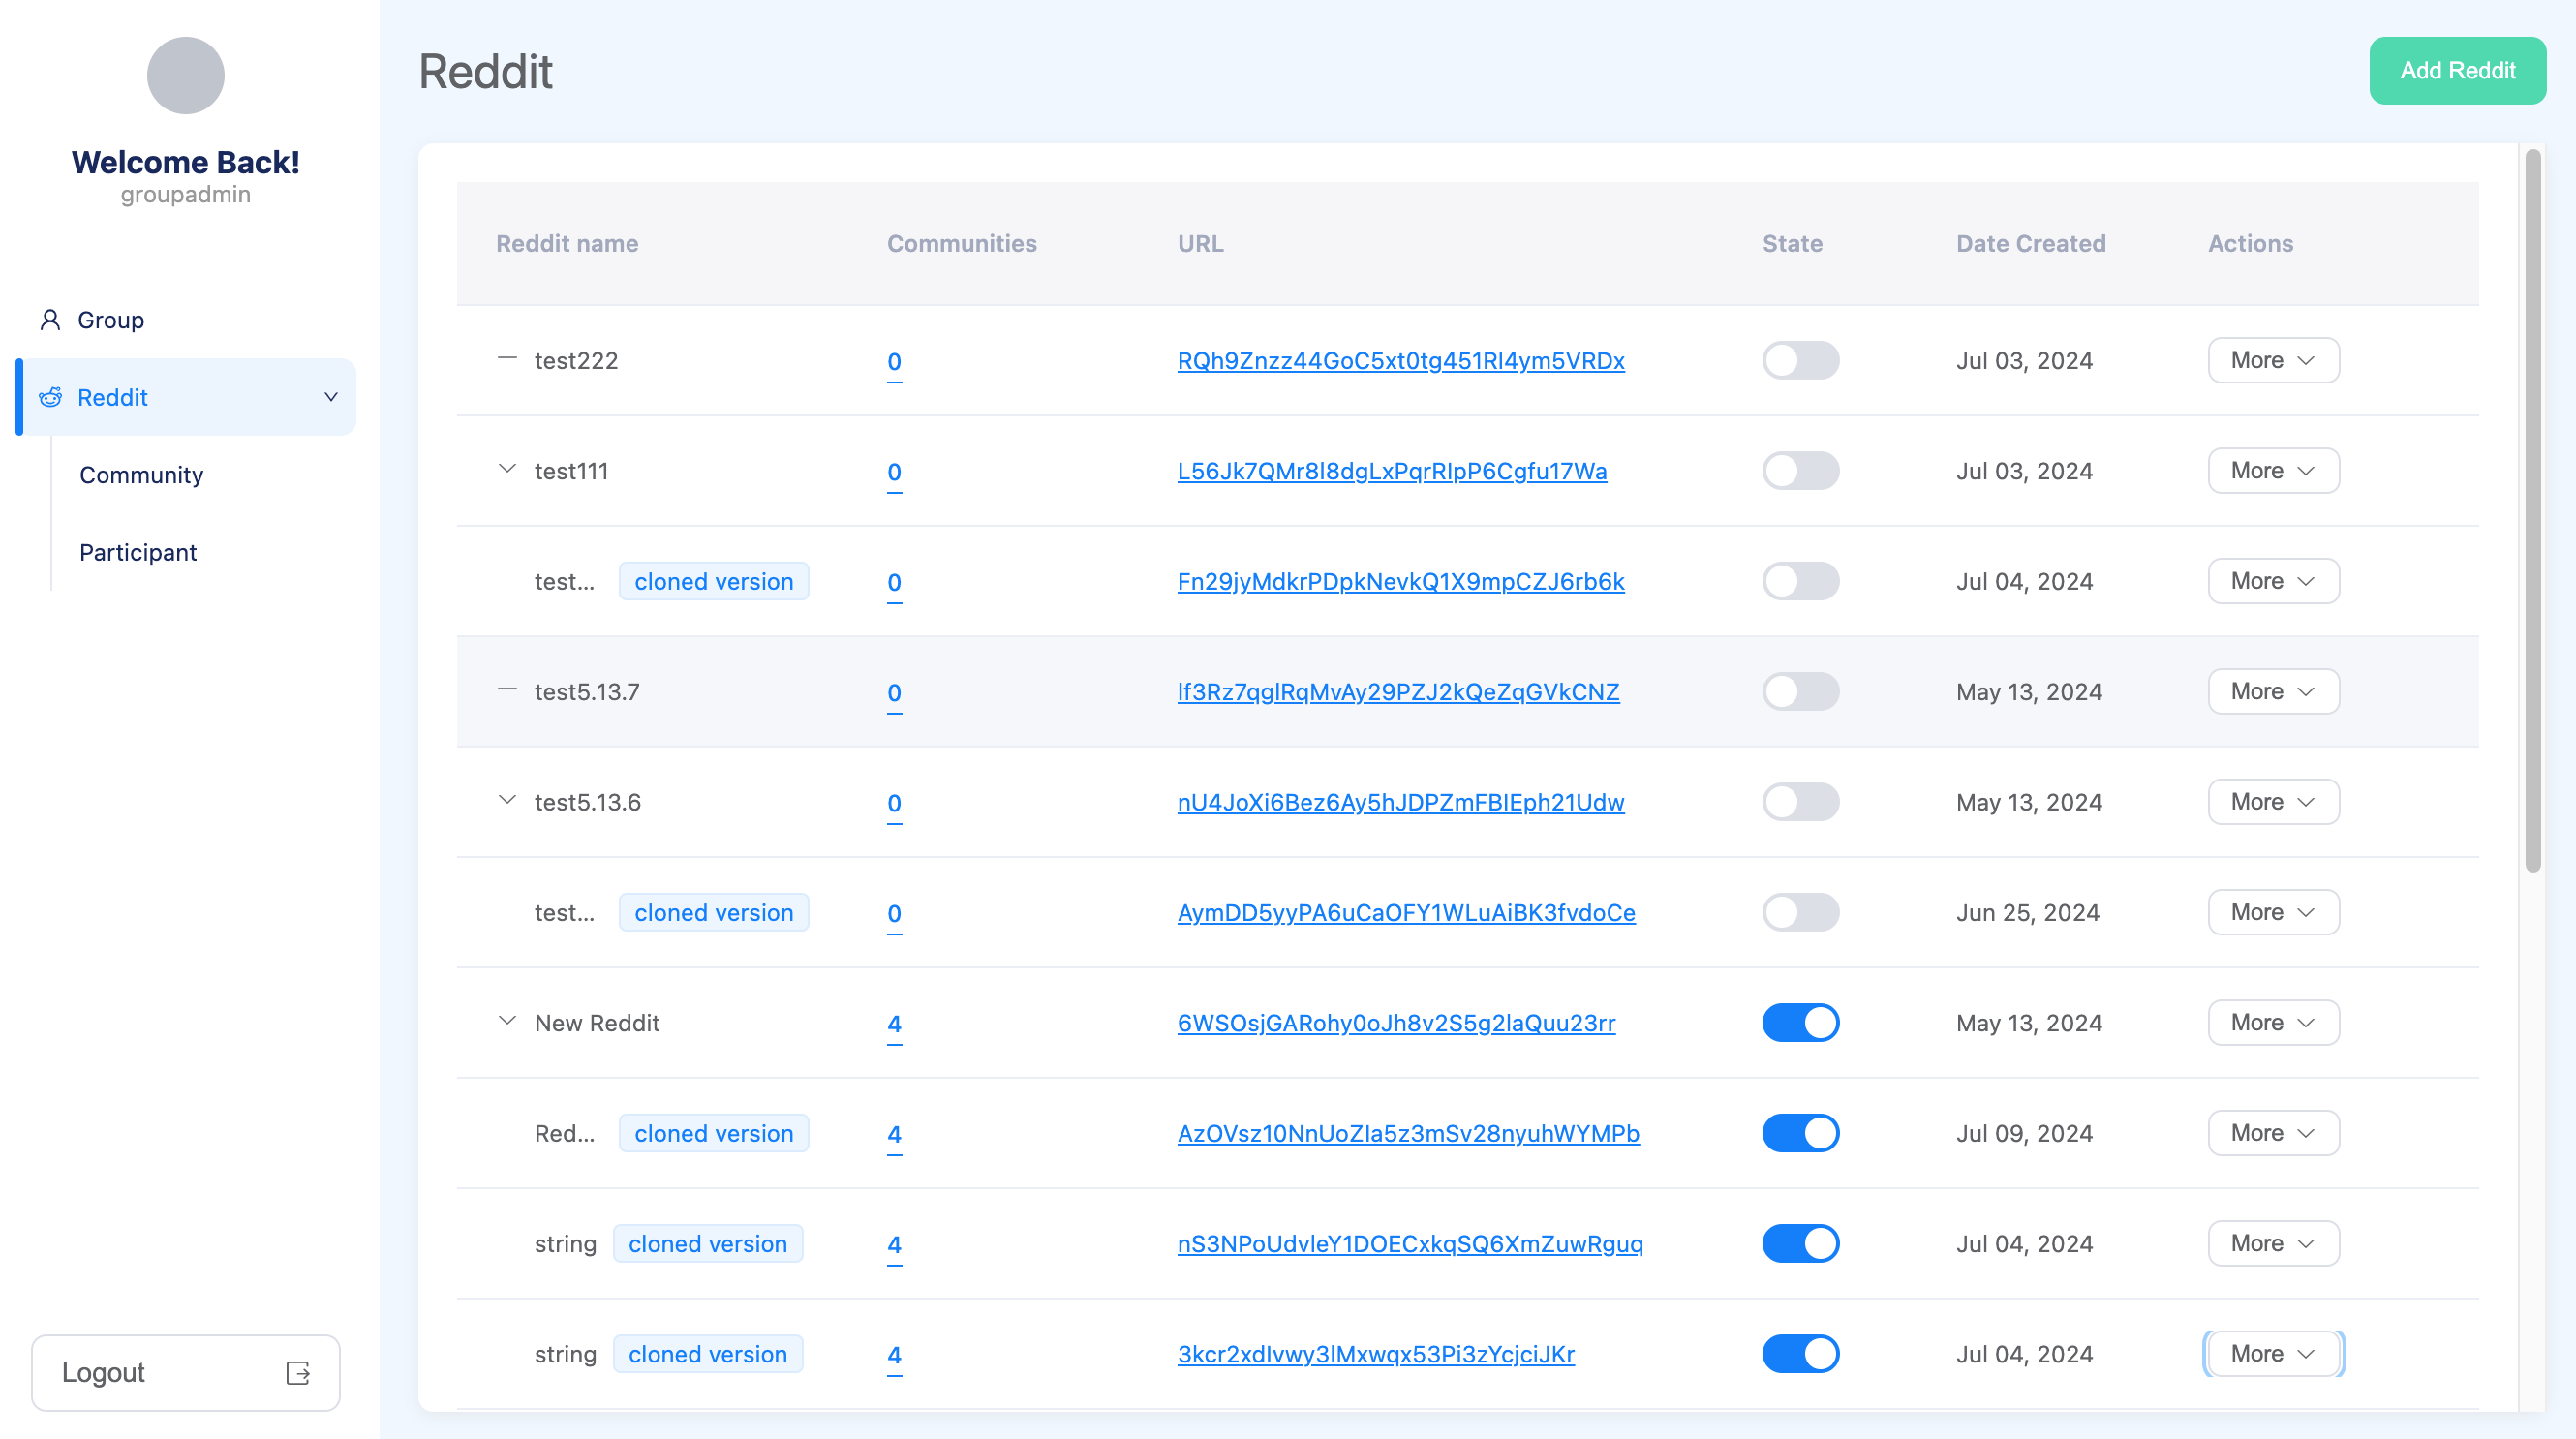Viewport: 2576px width, 1439px height.
Task: Enable the state toggle for test222
Action: click(x=1800, y=360)
